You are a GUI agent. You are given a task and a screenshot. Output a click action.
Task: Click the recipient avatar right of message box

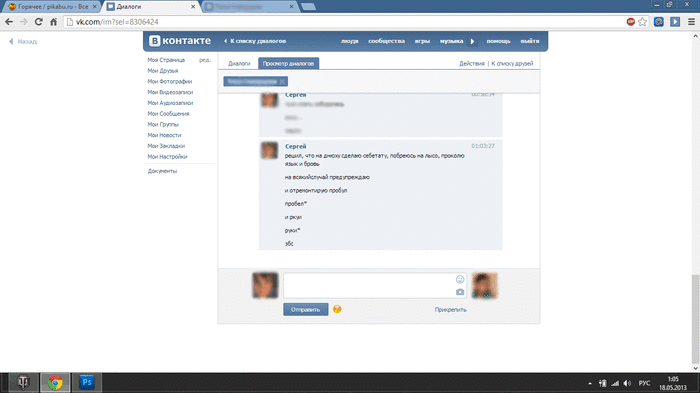[484, 285]
